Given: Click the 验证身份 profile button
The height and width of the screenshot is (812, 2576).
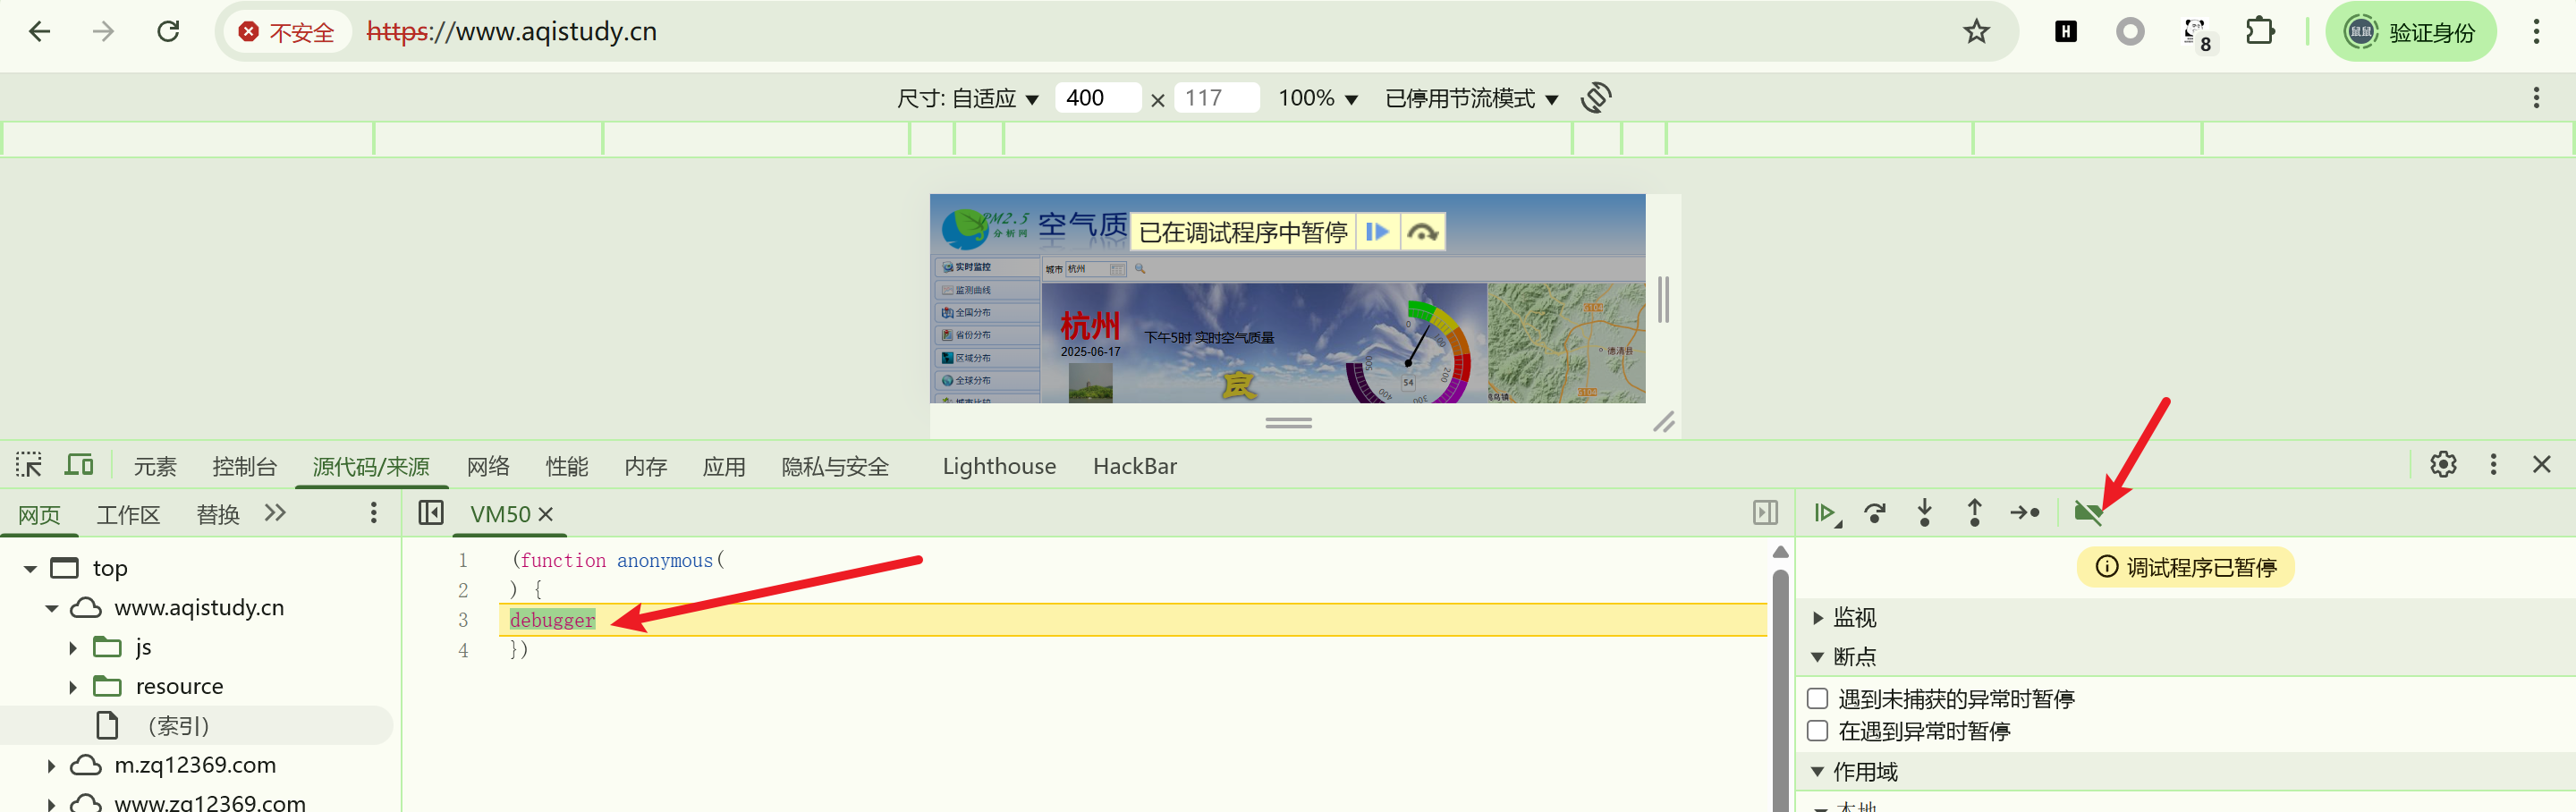Looking at the screenshot, I should click(2411, 33).
